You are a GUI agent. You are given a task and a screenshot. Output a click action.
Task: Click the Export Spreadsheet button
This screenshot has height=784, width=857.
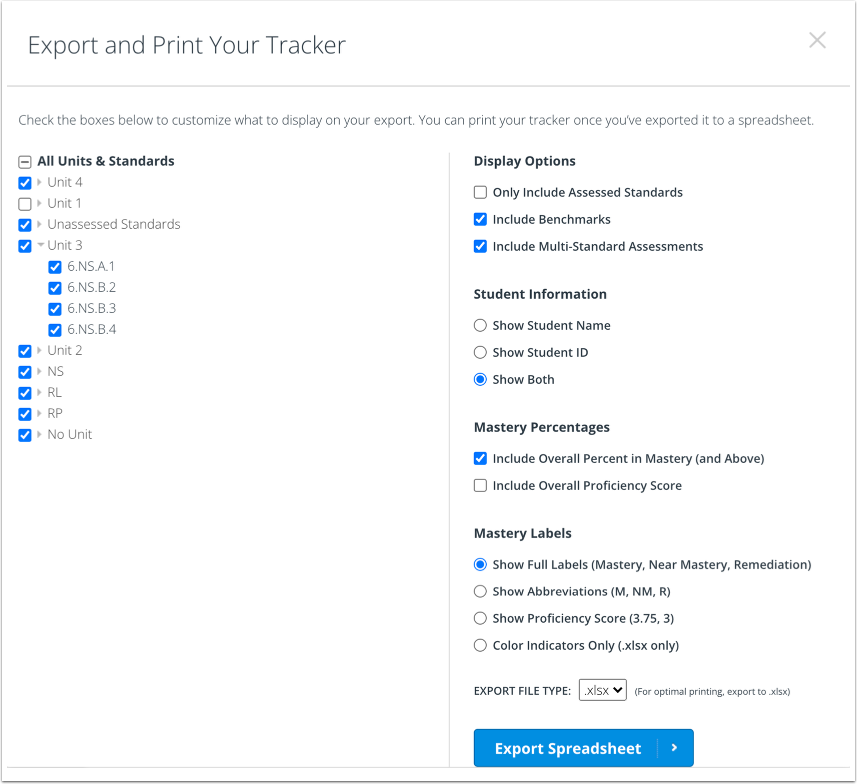570,747
